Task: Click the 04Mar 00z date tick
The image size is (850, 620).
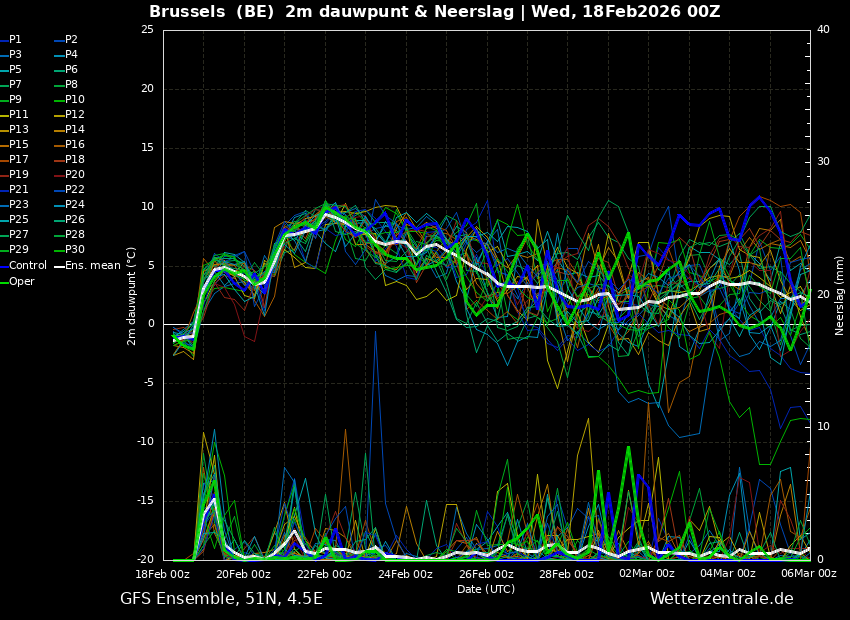Action: click(728, 573)
